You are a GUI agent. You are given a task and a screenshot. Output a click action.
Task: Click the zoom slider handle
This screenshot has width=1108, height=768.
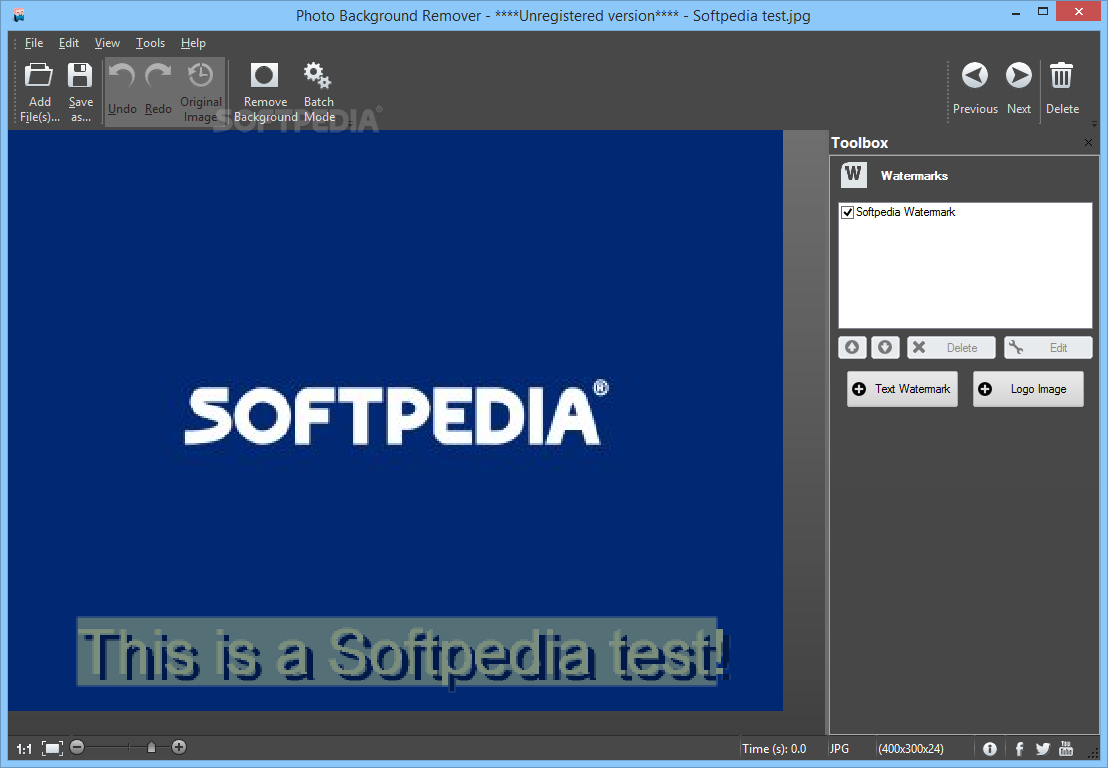151,747
